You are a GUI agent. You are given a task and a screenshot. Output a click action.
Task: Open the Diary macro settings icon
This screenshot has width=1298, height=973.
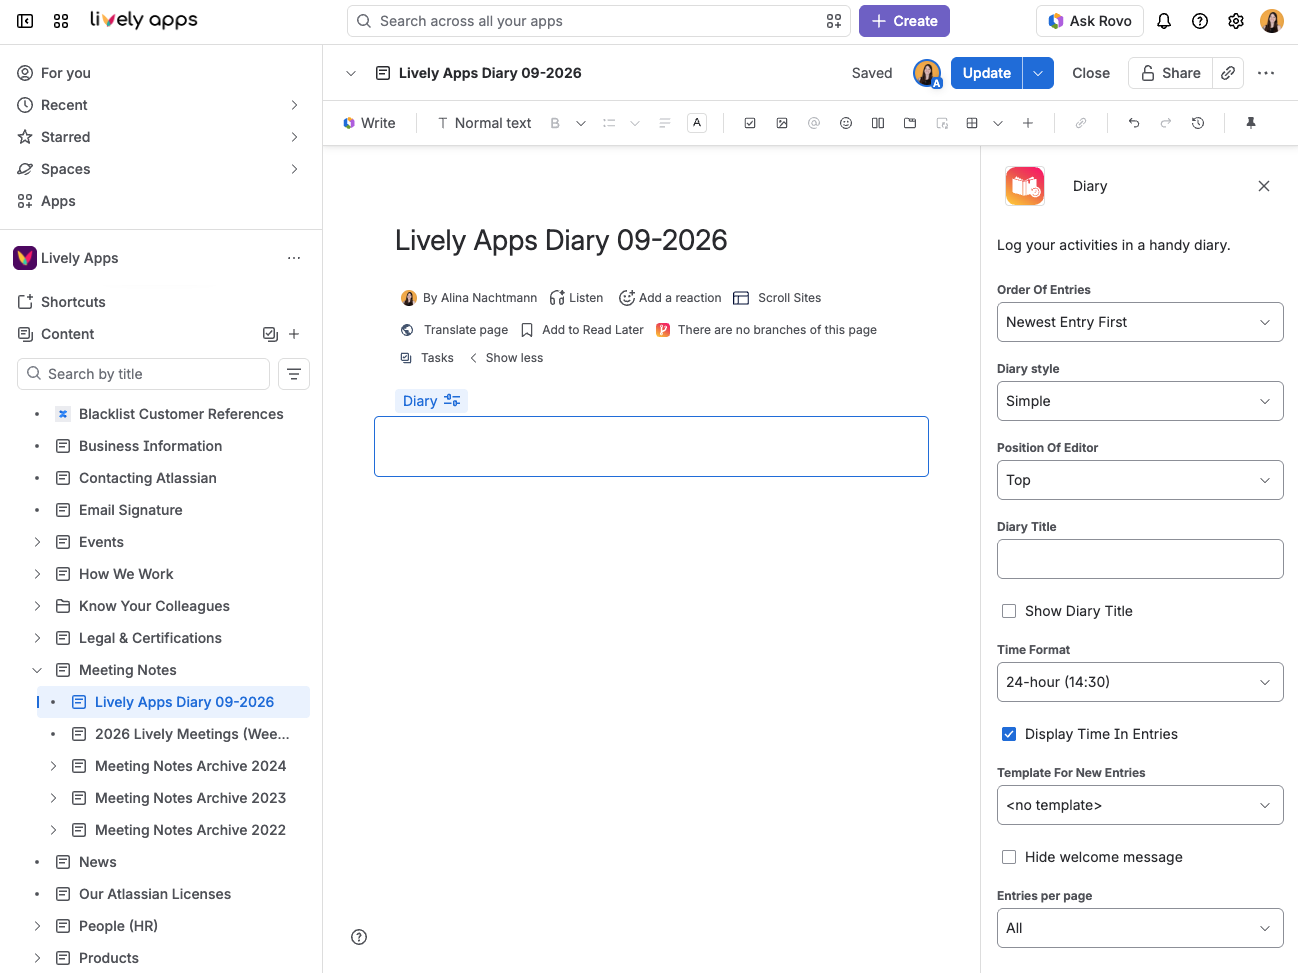(452, 400)
